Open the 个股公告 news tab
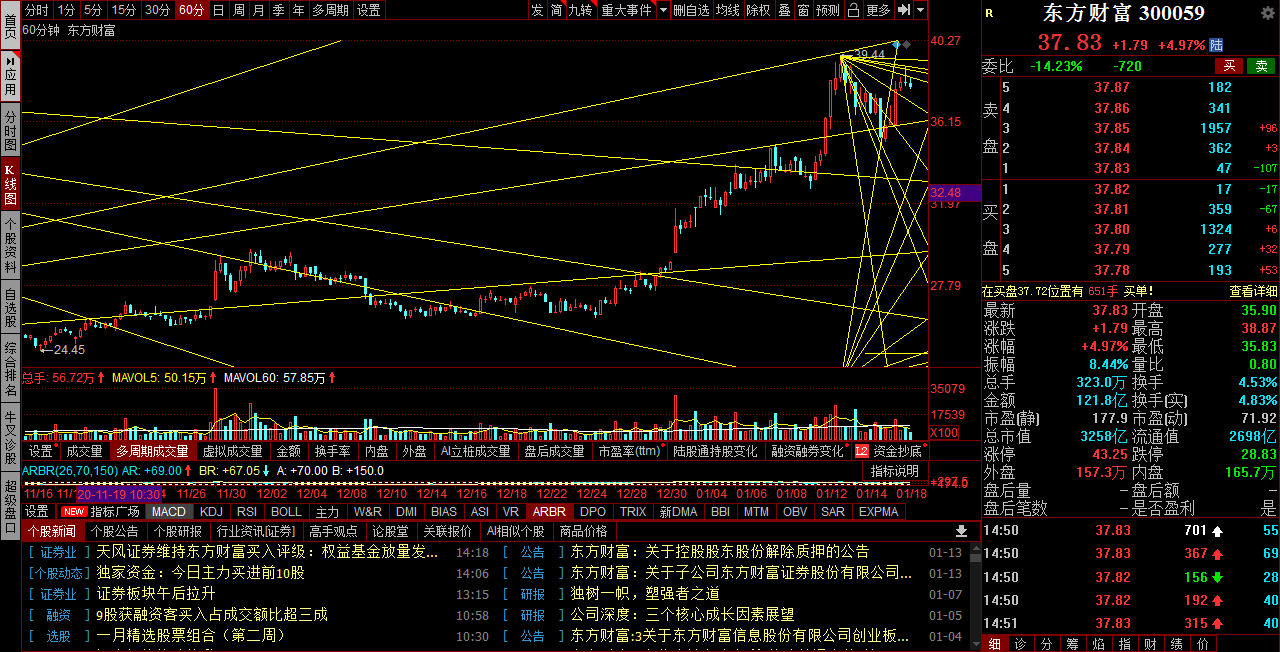1280x652 pixels. [x=114, y=531]
